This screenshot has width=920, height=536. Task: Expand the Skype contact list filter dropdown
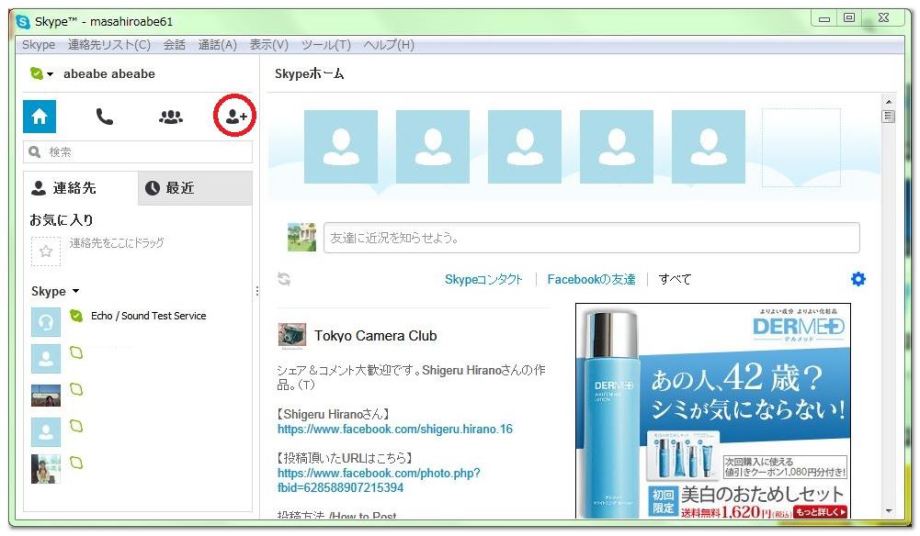point(76,291)
